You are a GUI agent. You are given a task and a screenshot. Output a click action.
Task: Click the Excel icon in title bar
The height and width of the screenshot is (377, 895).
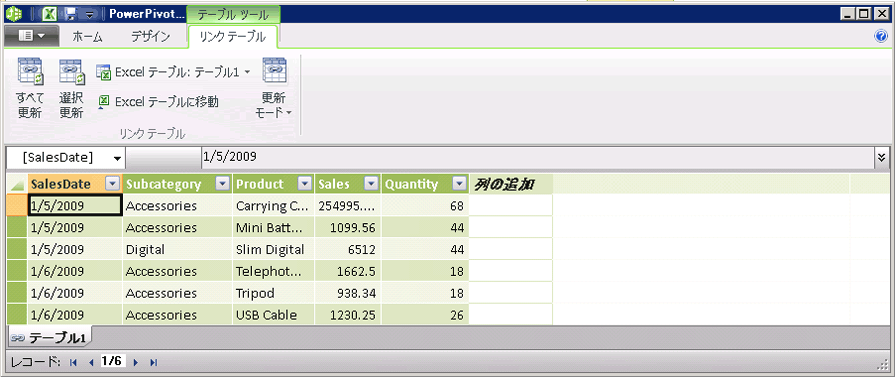pyautogui.click(x=51, y=13)
